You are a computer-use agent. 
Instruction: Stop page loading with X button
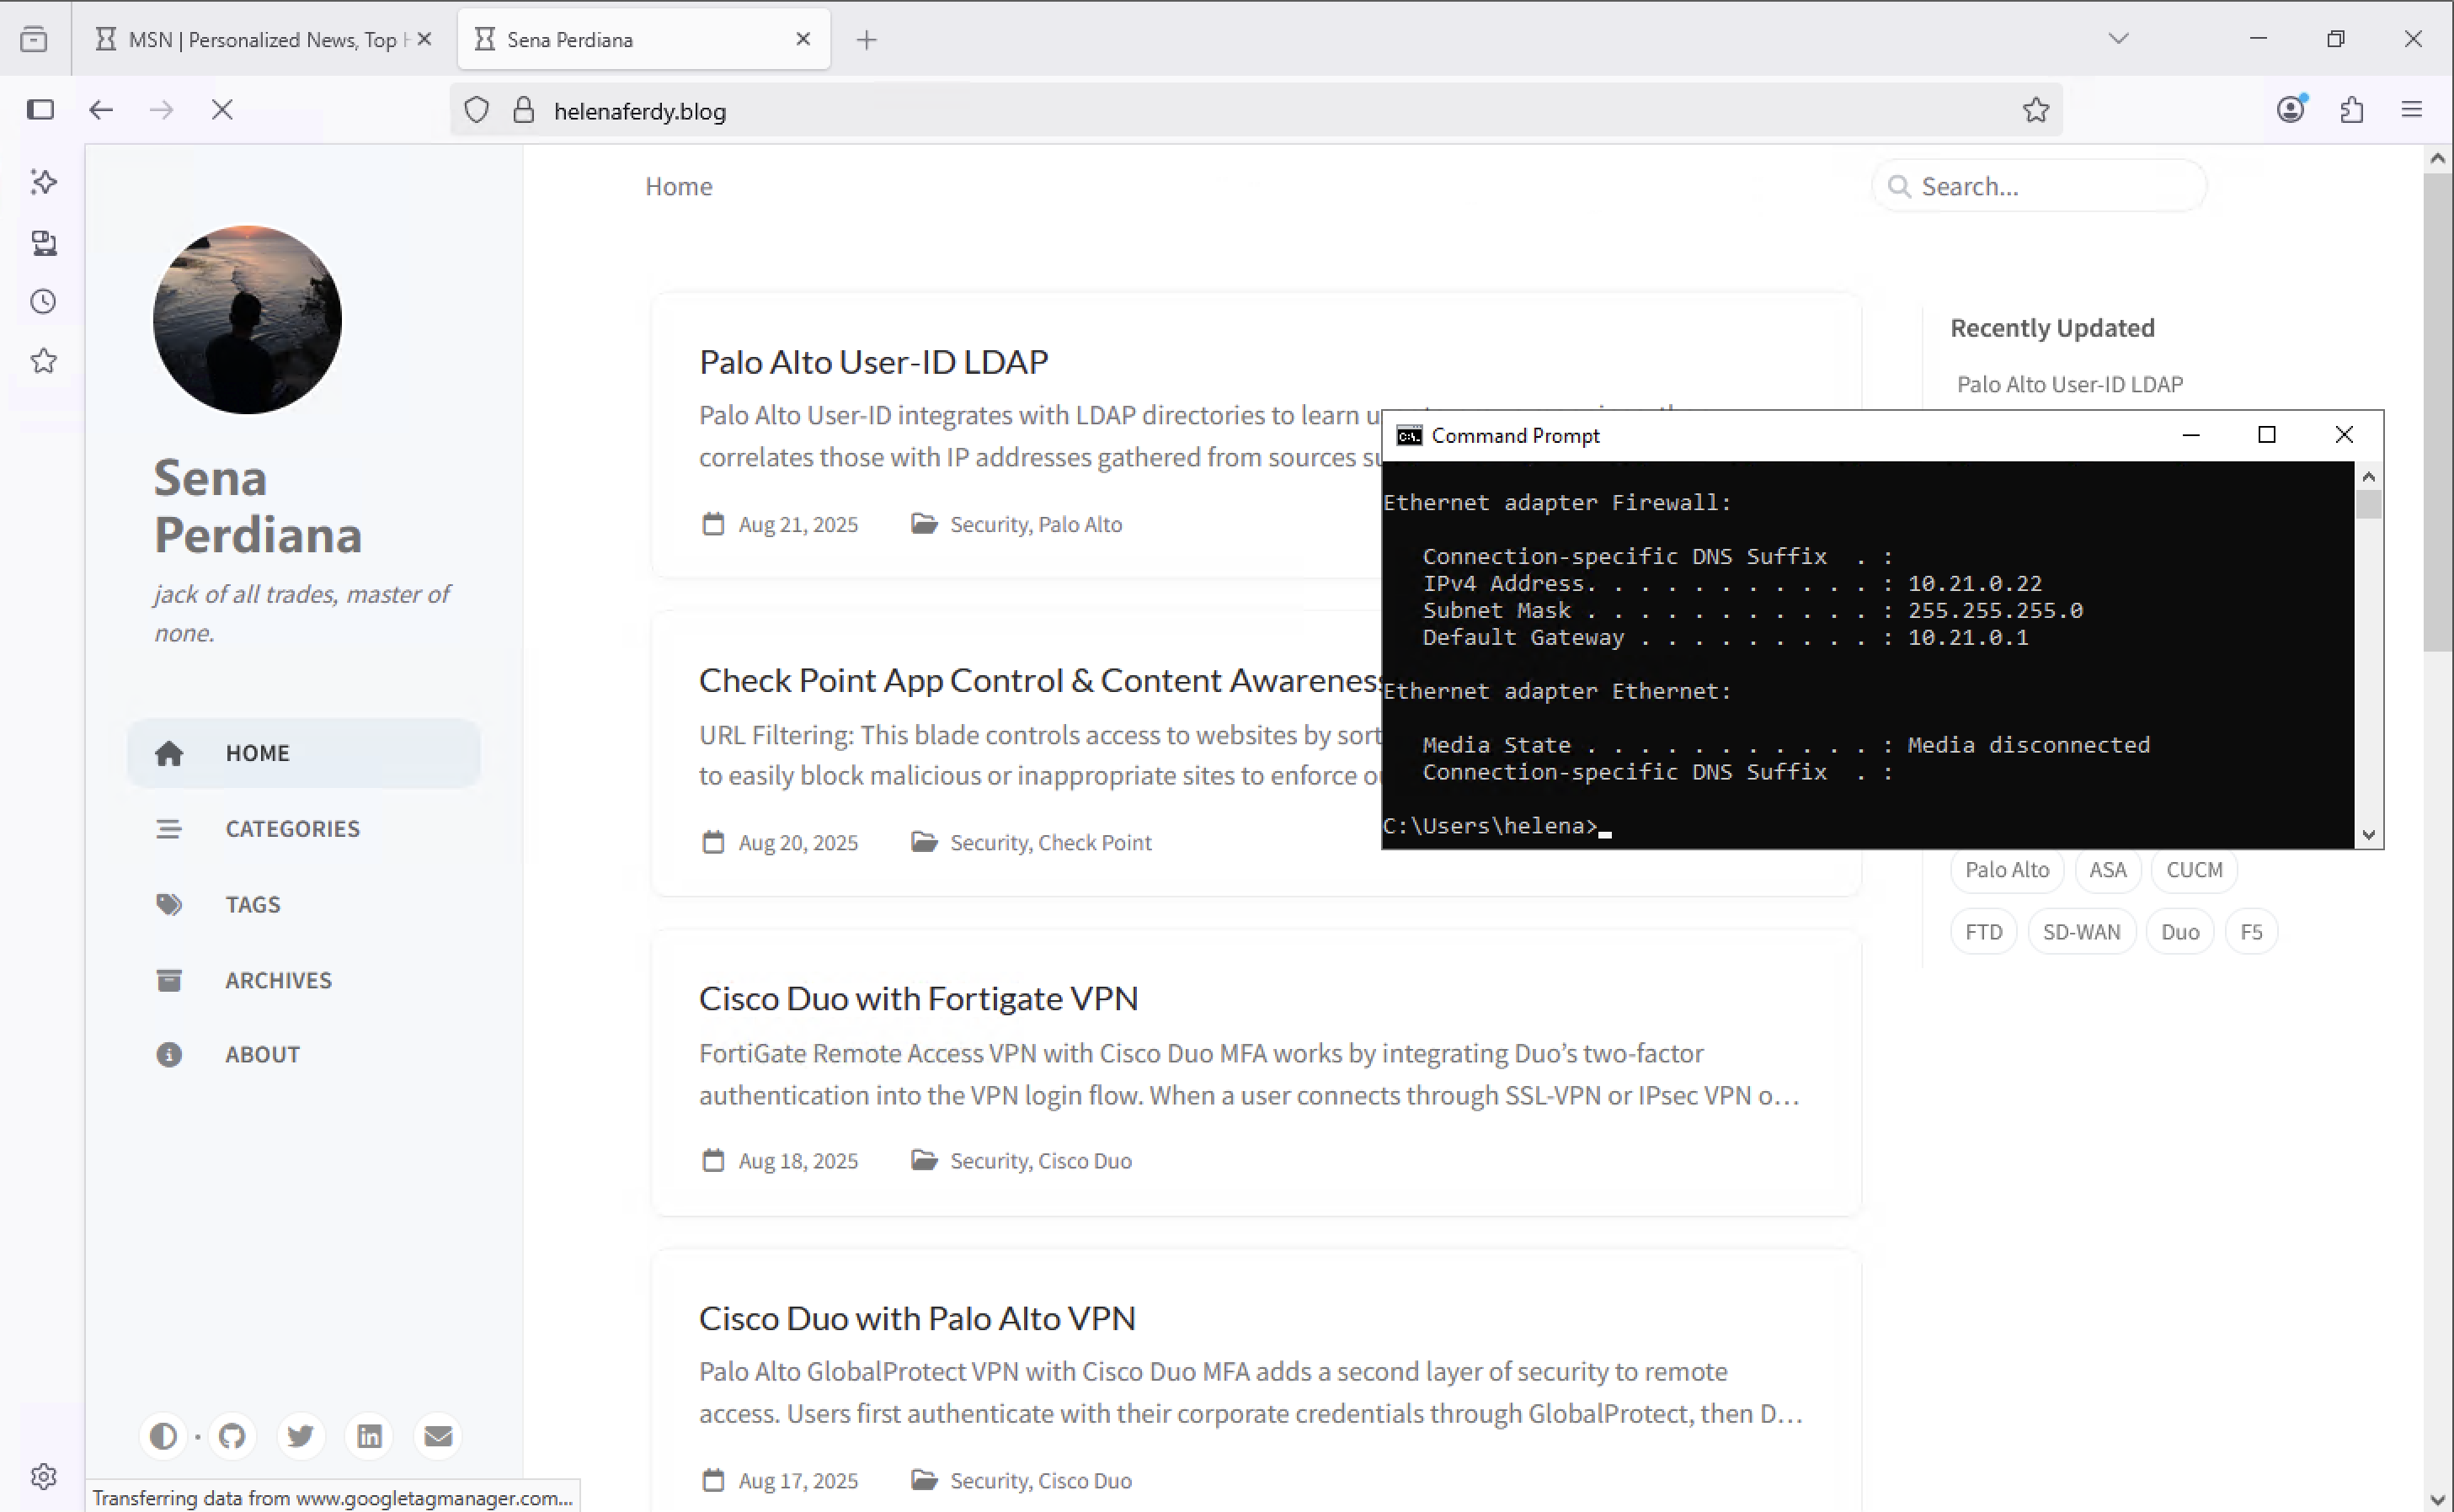click(222, 110)
